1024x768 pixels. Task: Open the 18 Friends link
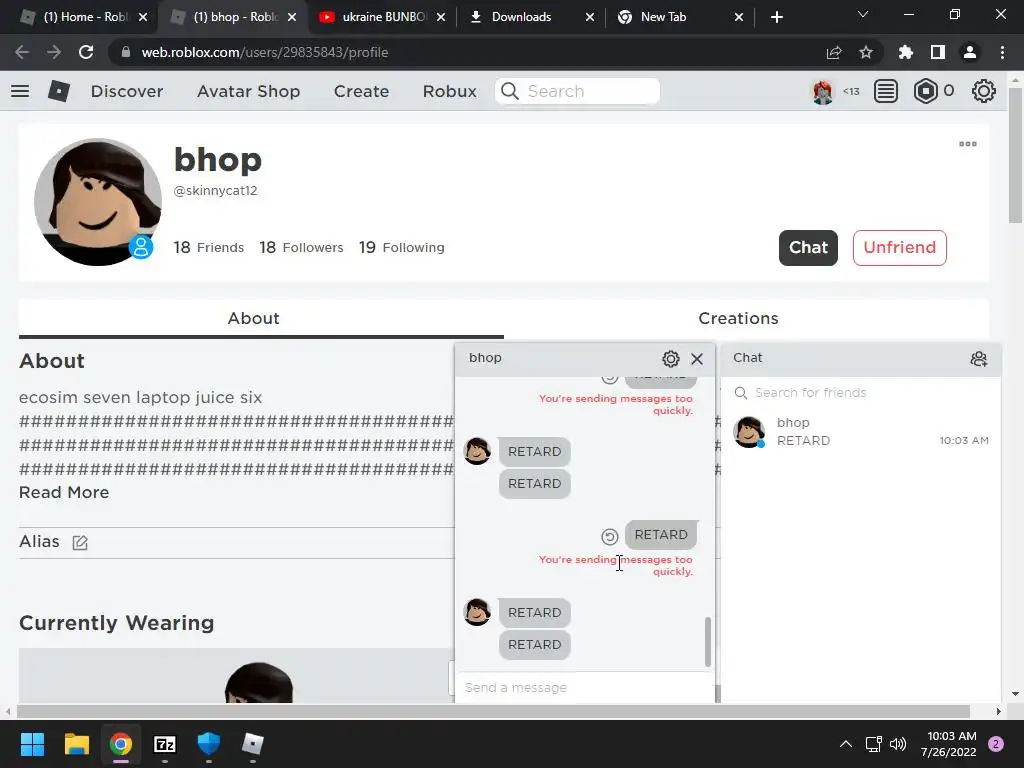click(208, 248)
